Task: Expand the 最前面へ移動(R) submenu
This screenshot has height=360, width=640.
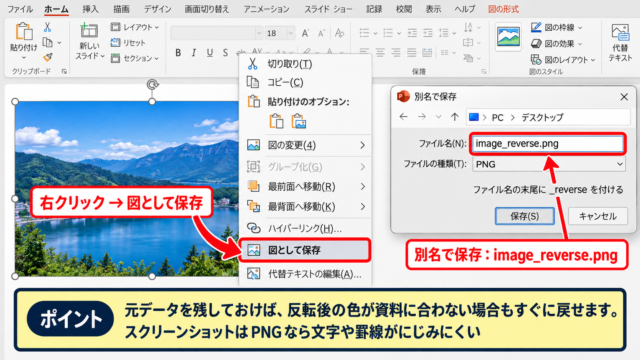Action: tap(305, 187)
